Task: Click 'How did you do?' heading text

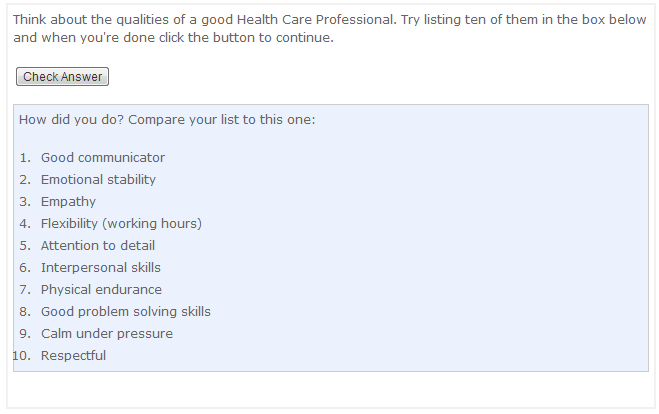Action: (x=71, y=120)
